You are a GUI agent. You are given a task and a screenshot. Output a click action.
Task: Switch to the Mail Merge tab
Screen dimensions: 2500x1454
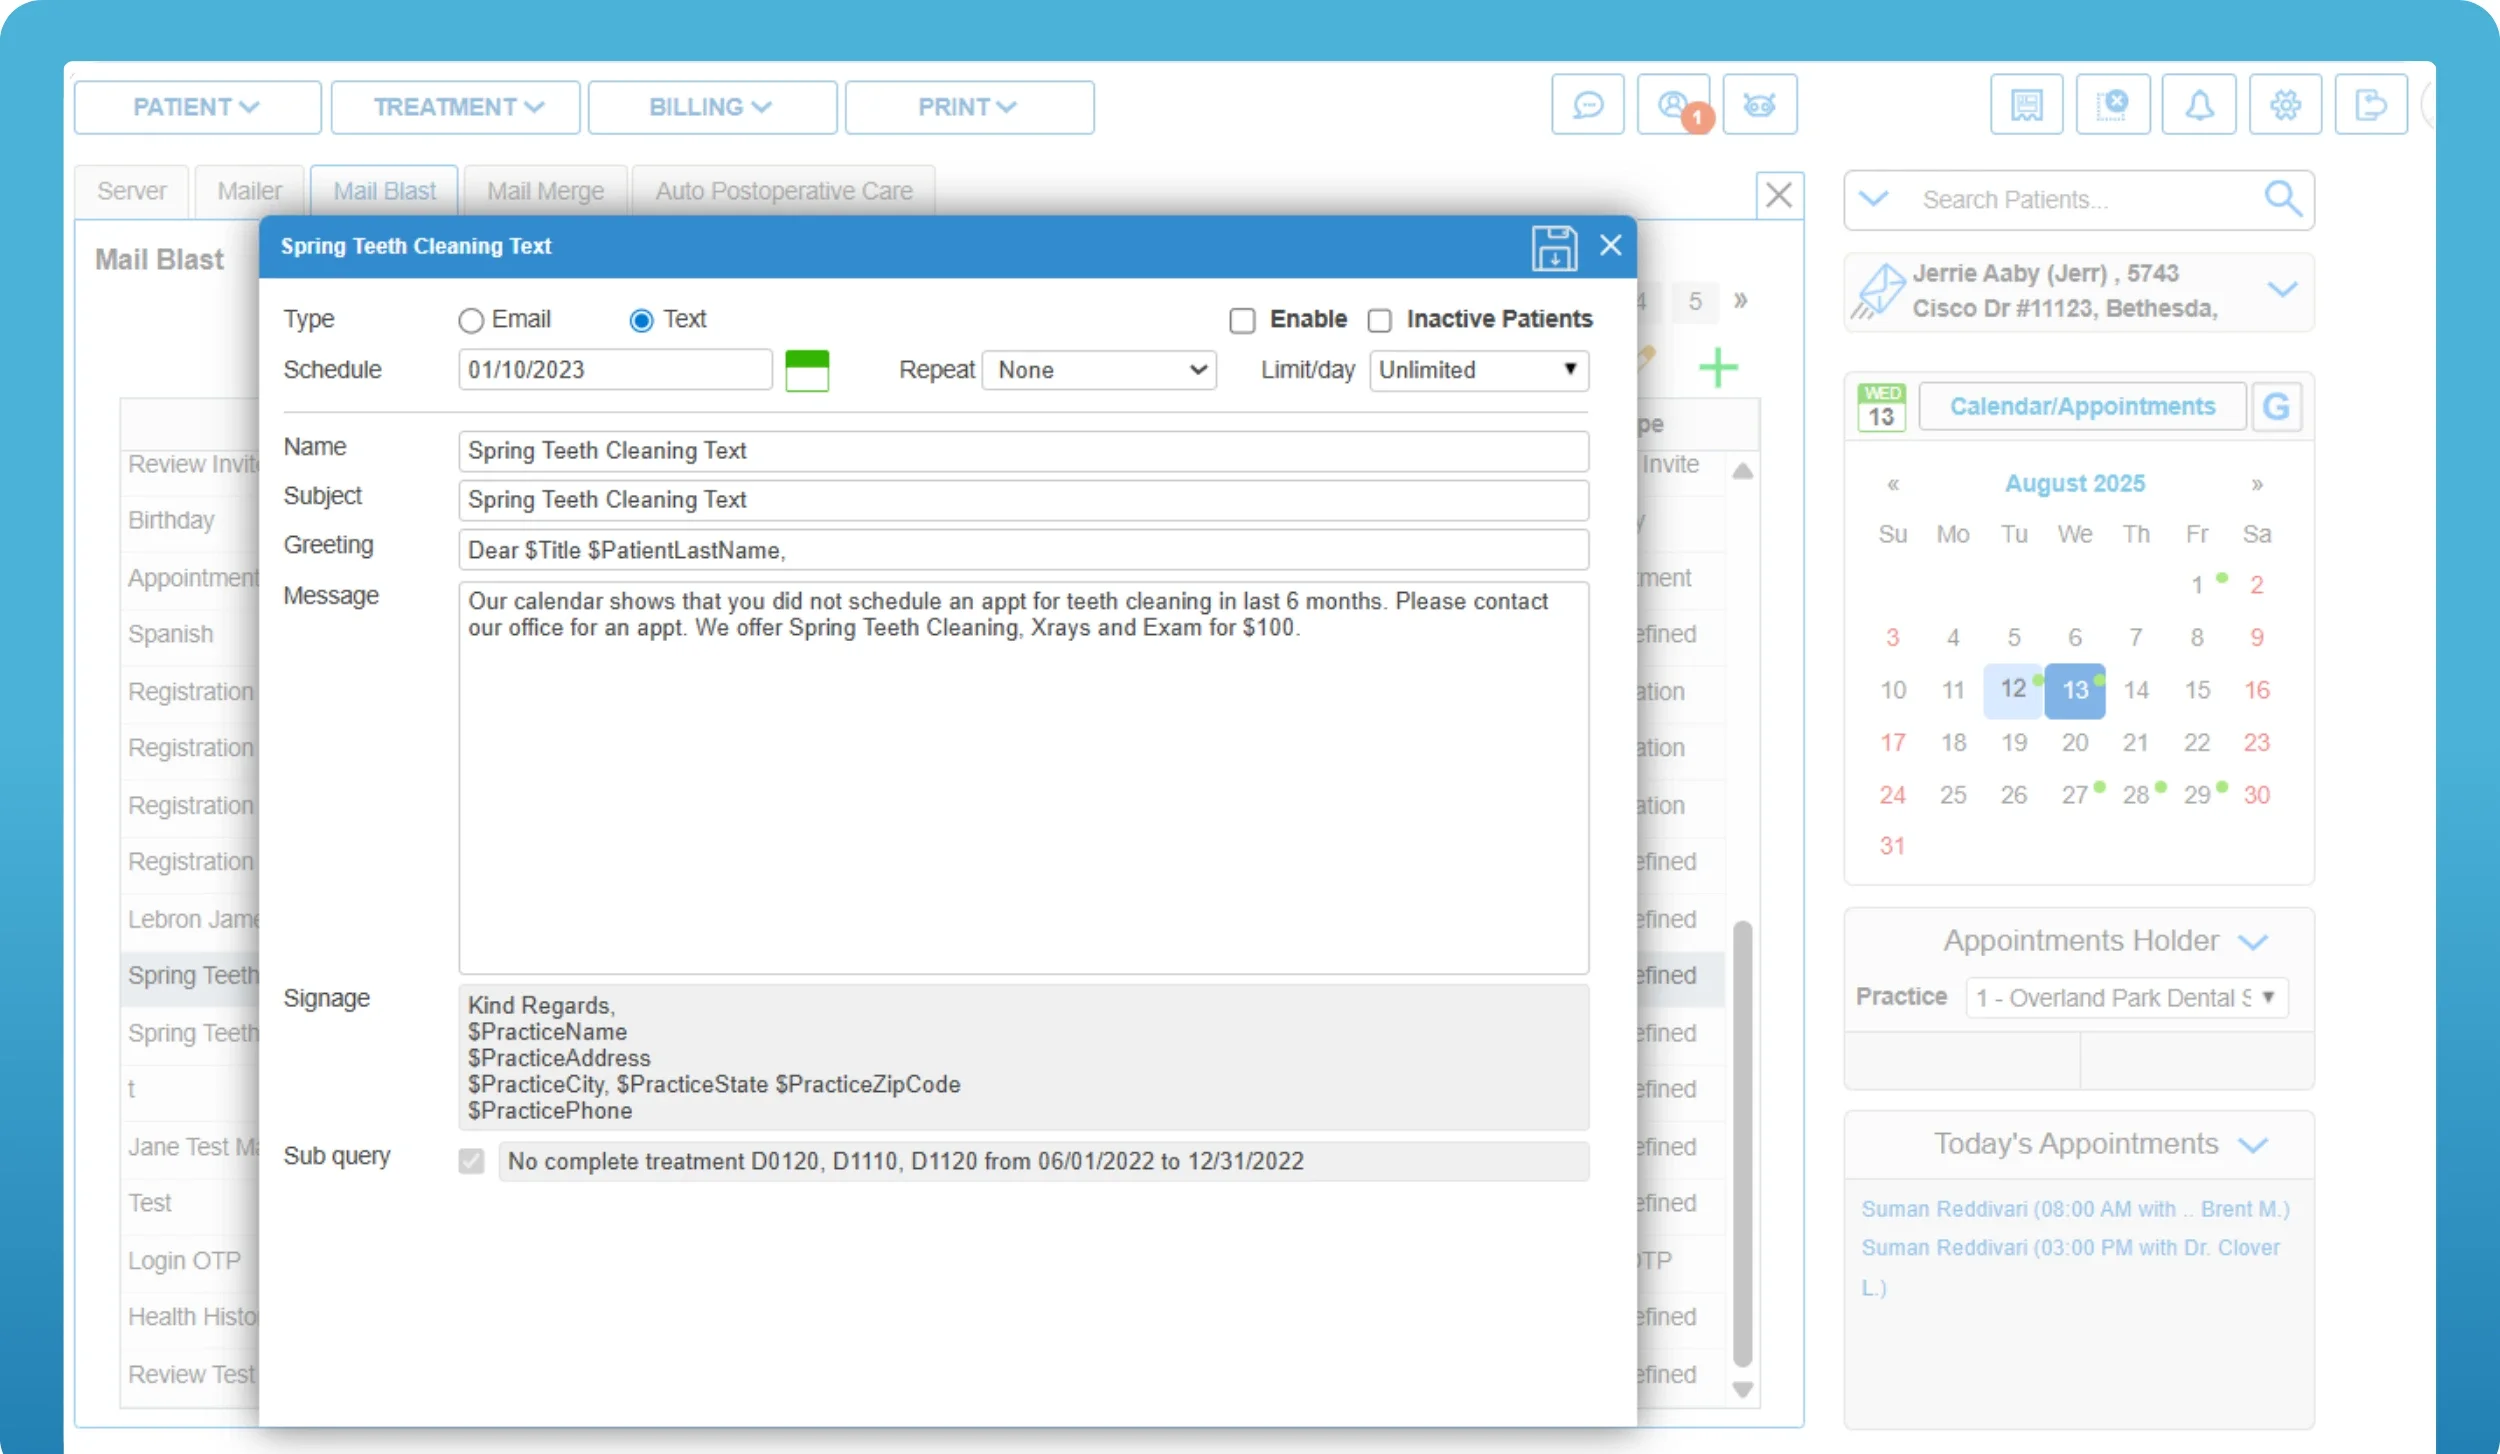545,191
